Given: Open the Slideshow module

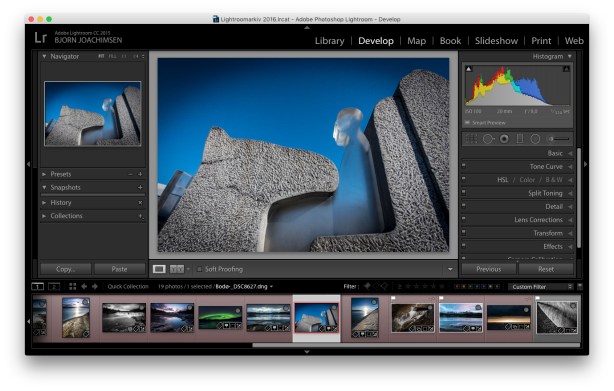Looking at the screenshot, I should [496, 41].
